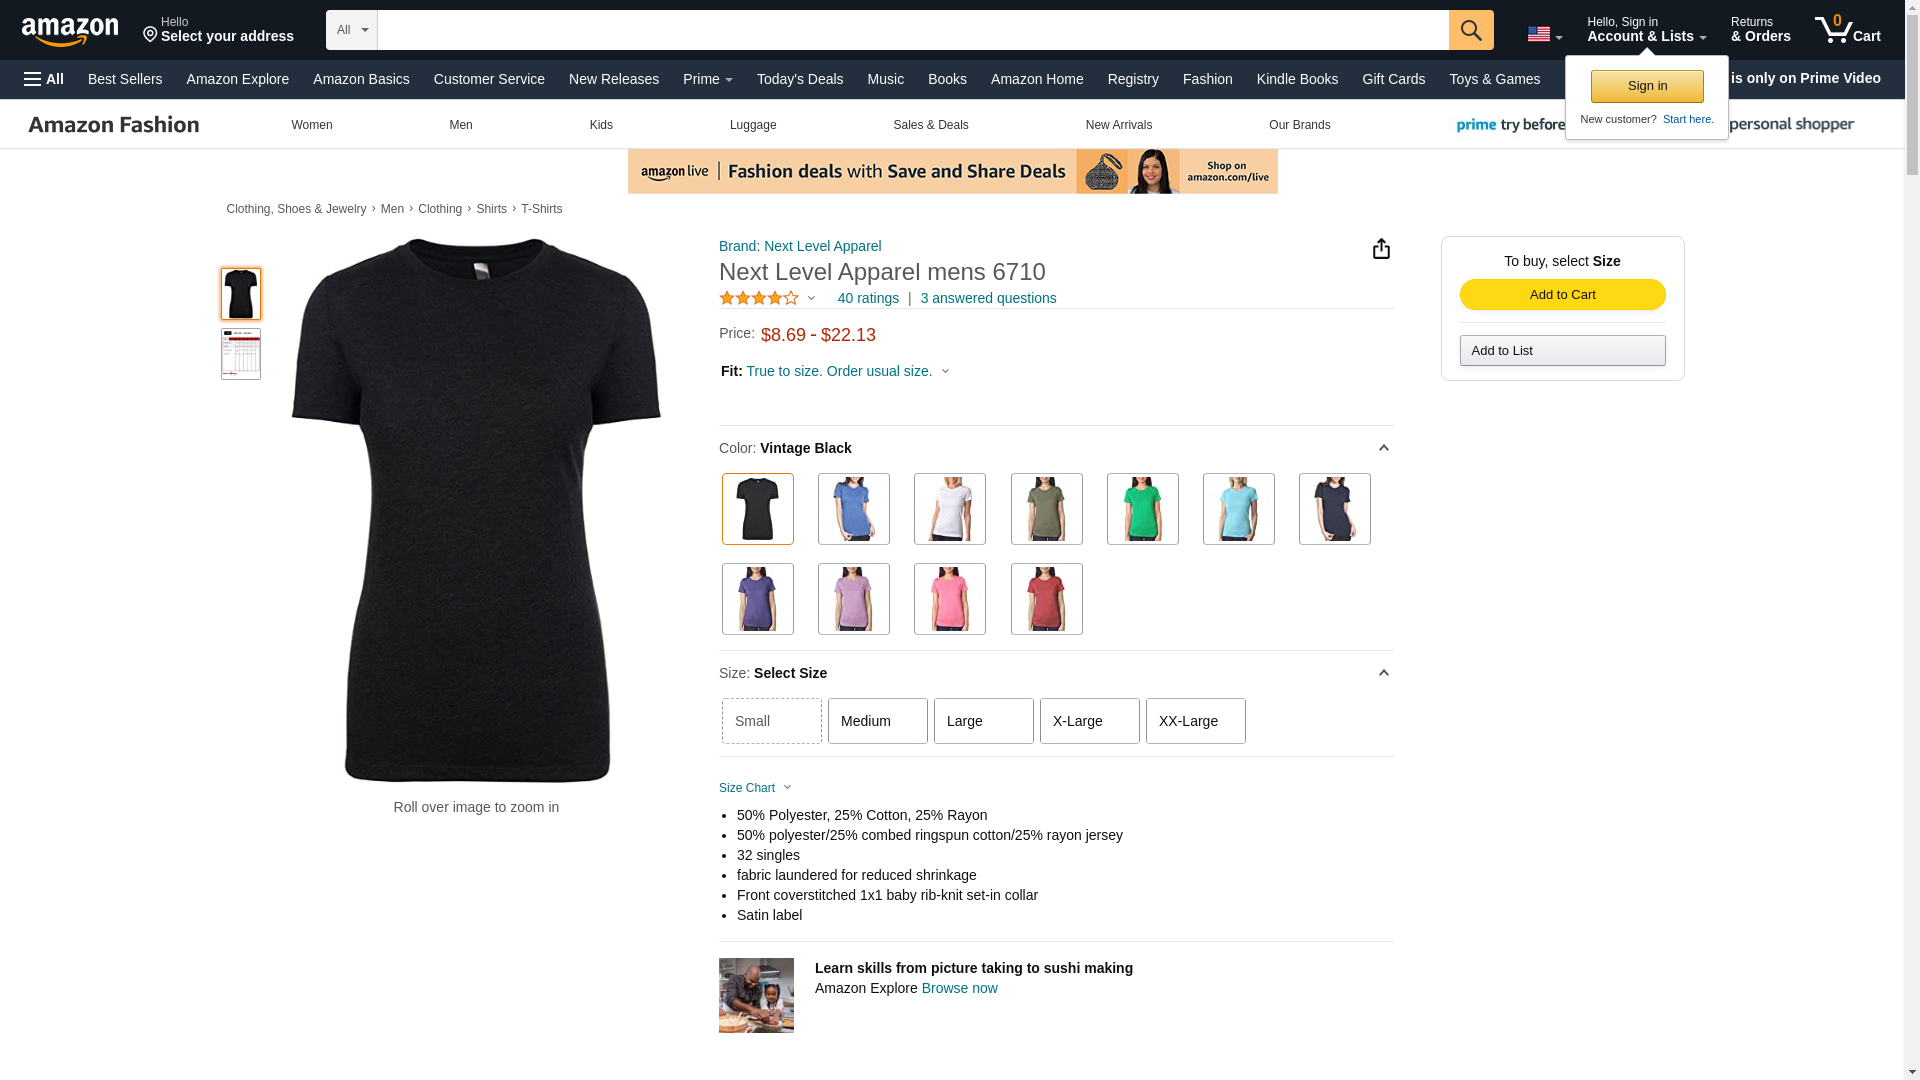
Task: Click the Add to Cart button
Action: pos(1563,294)
